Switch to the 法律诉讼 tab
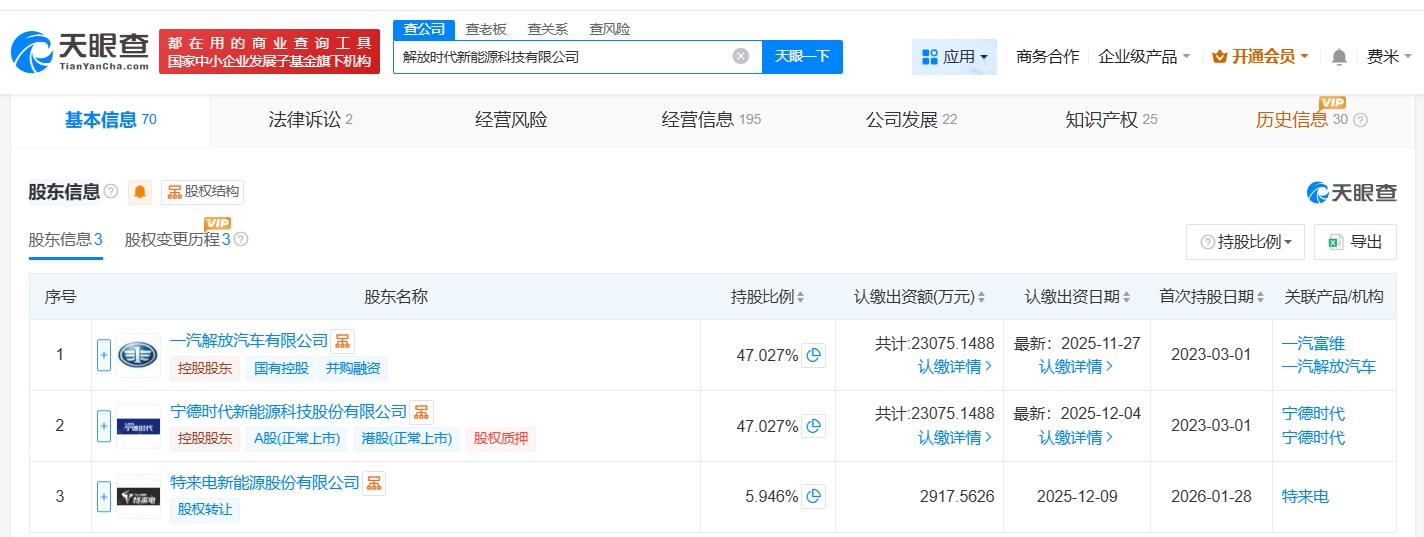 [310, 120]
